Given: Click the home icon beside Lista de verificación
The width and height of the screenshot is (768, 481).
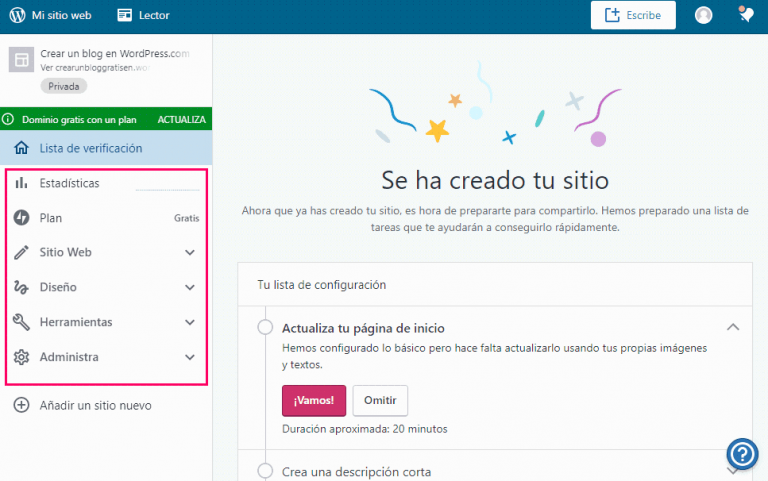Looking at the screenshot, I should pyautogui.click(x=21, y=148).
